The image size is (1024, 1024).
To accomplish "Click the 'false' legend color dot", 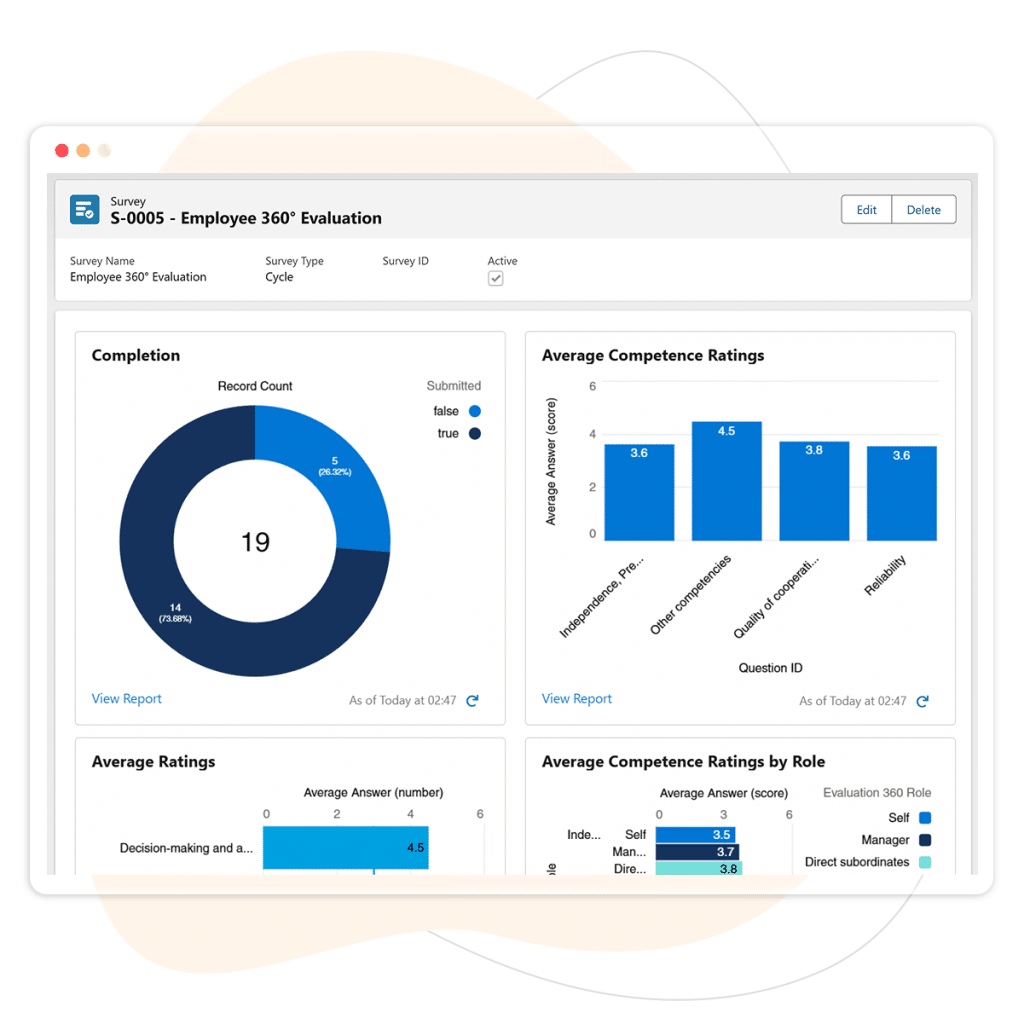I will point(474,411).
